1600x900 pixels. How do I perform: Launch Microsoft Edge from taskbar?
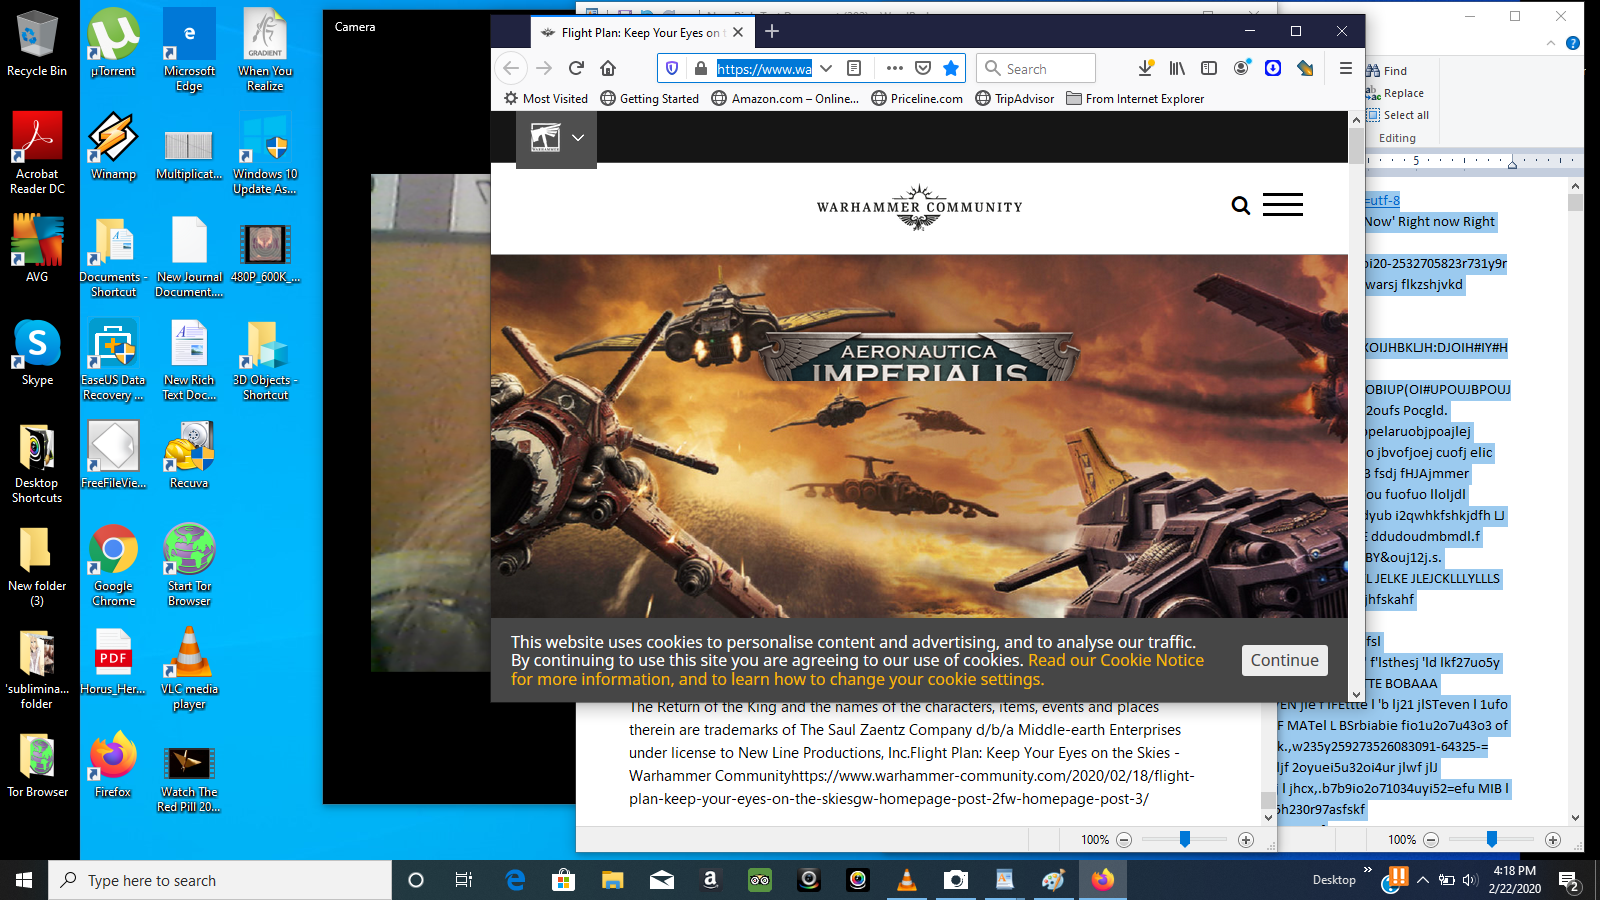[x=516, y=880]
